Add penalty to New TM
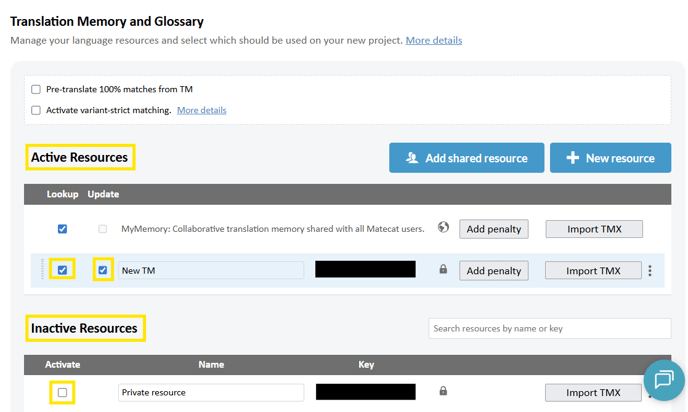 [x=494, y=271]
